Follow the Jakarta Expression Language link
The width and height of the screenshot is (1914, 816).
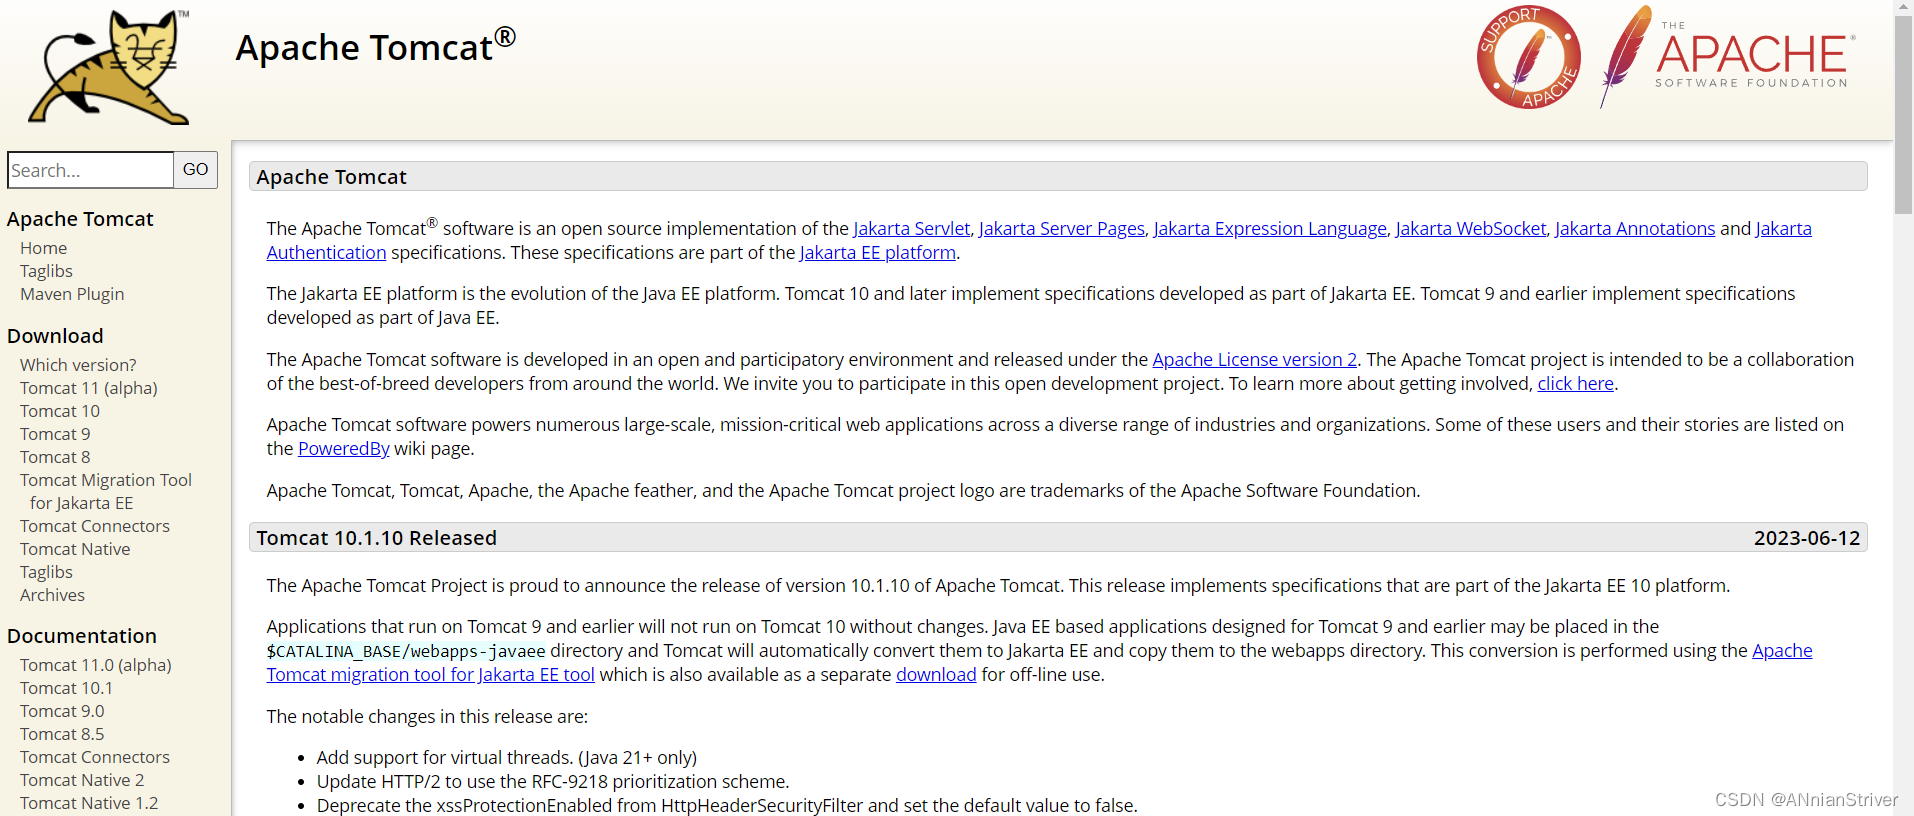coord(1270,229)
